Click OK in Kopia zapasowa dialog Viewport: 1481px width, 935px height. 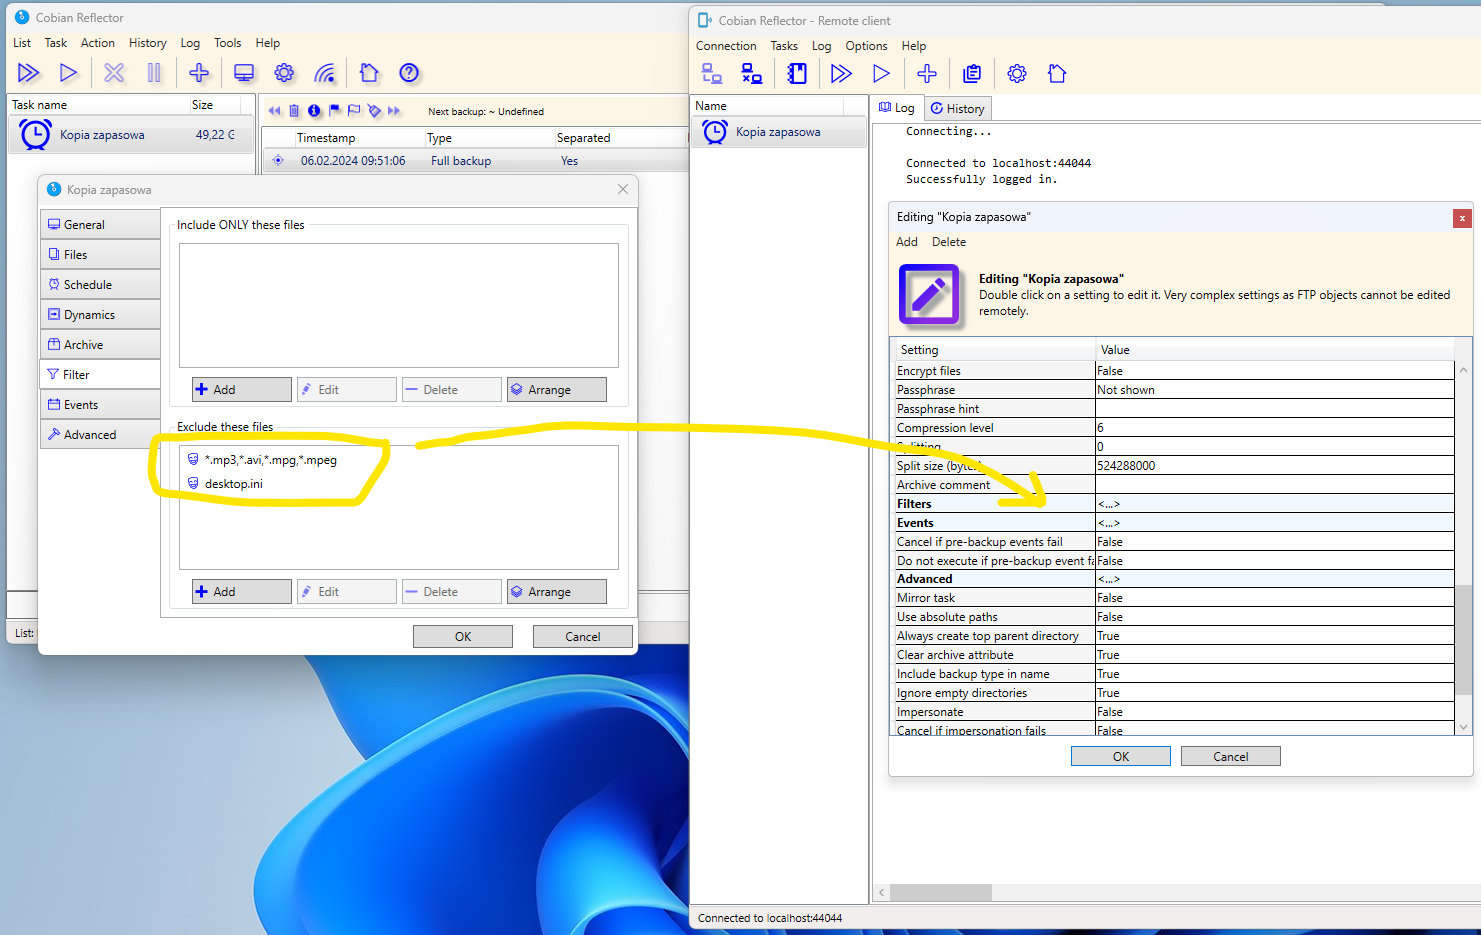tap(463, 636)
